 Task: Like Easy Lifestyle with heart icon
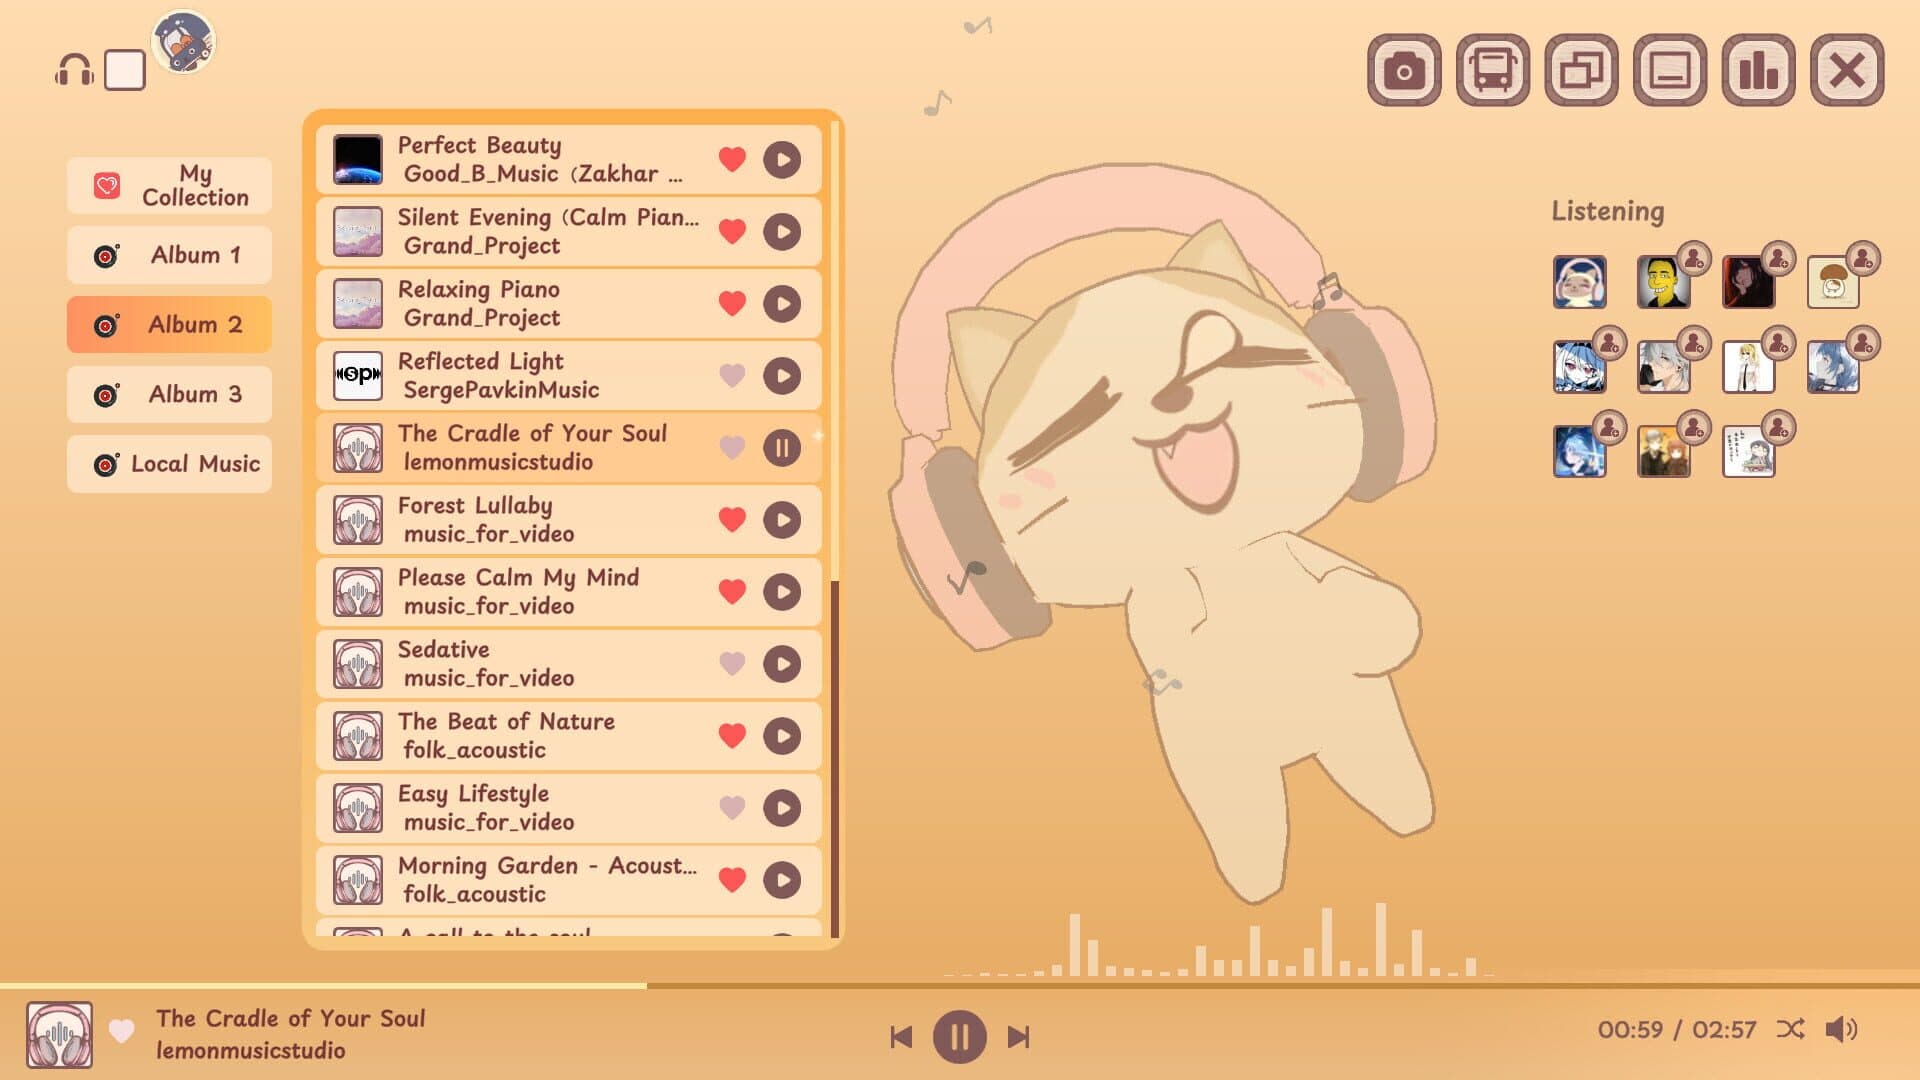pos(732,808)
